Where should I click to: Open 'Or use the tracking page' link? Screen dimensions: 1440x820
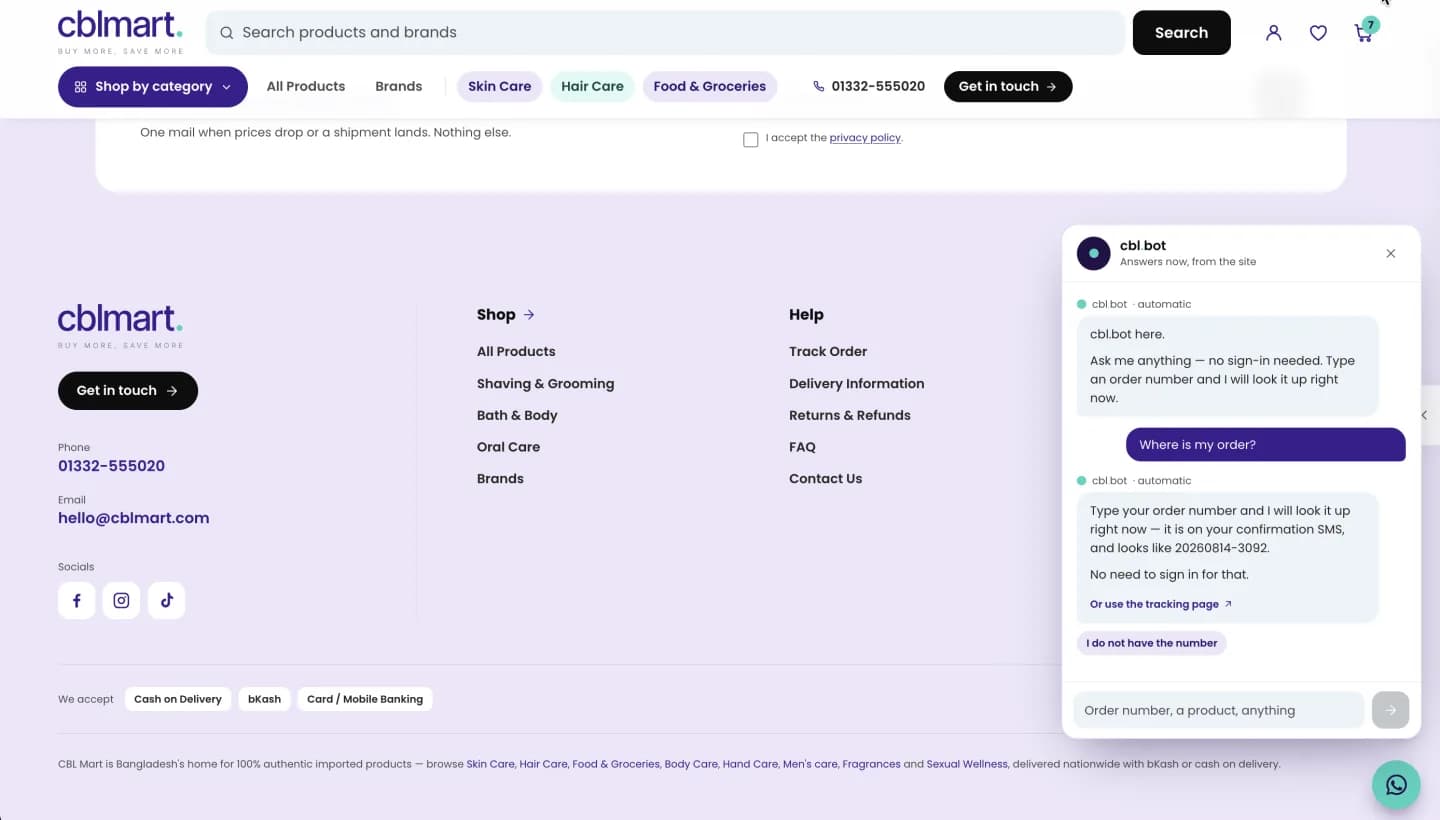[1161, 604]
